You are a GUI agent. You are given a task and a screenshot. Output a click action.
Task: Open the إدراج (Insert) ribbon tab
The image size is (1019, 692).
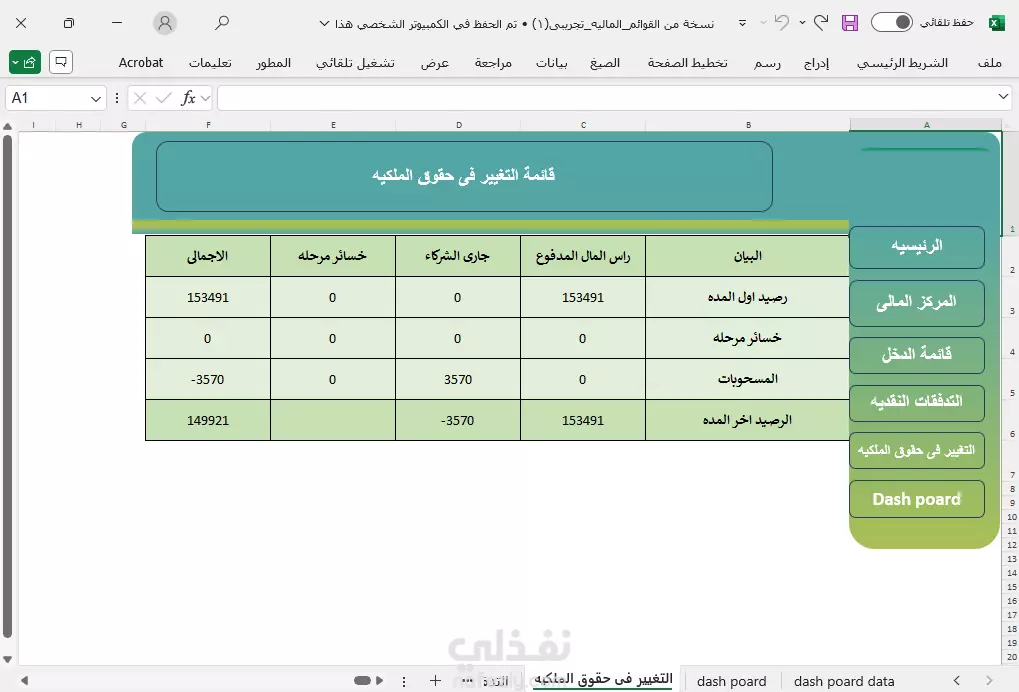tap(816, 63)
